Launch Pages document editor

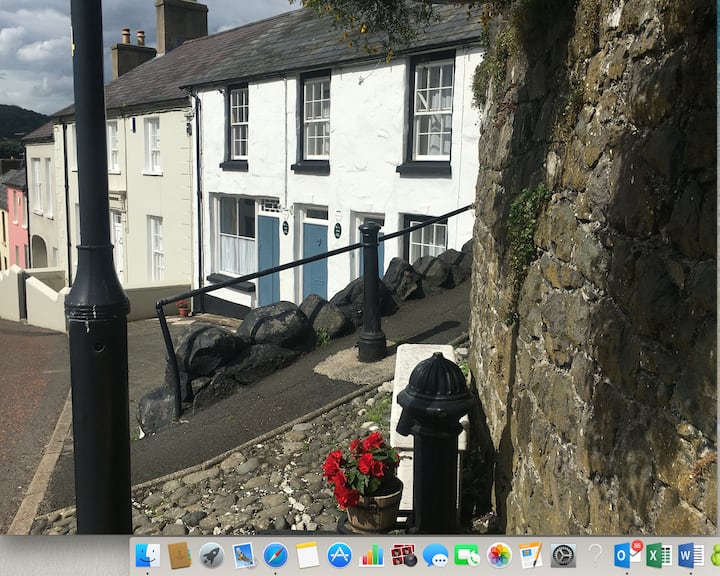(531, 555)
